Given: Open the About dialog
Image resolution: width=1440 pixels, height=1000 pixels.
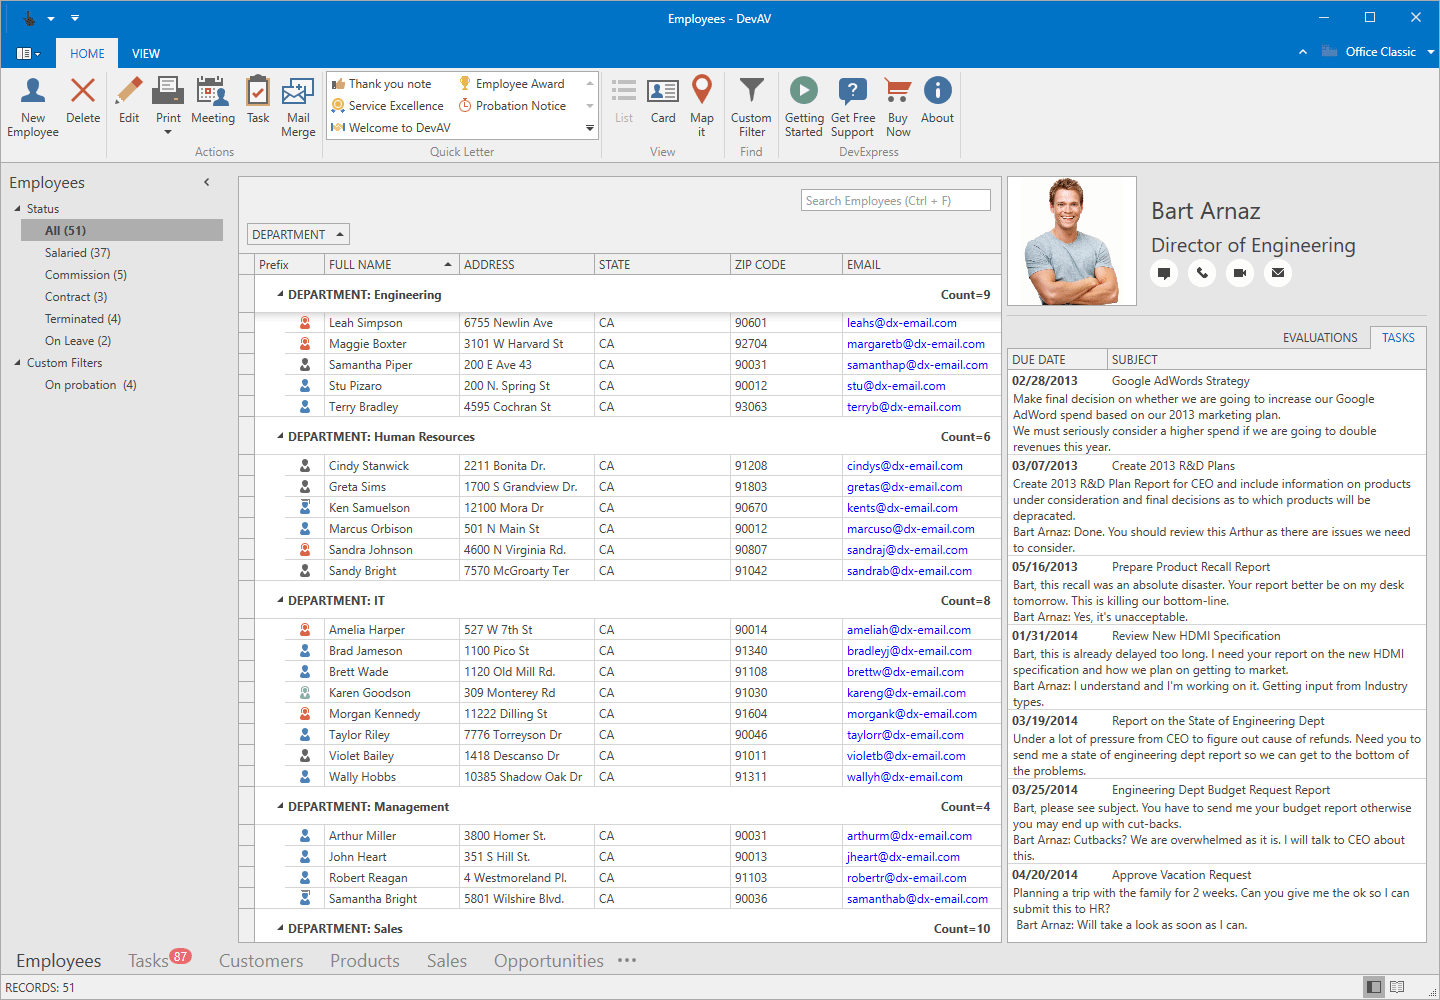Looking at the screenshot, I should [937, 105].
